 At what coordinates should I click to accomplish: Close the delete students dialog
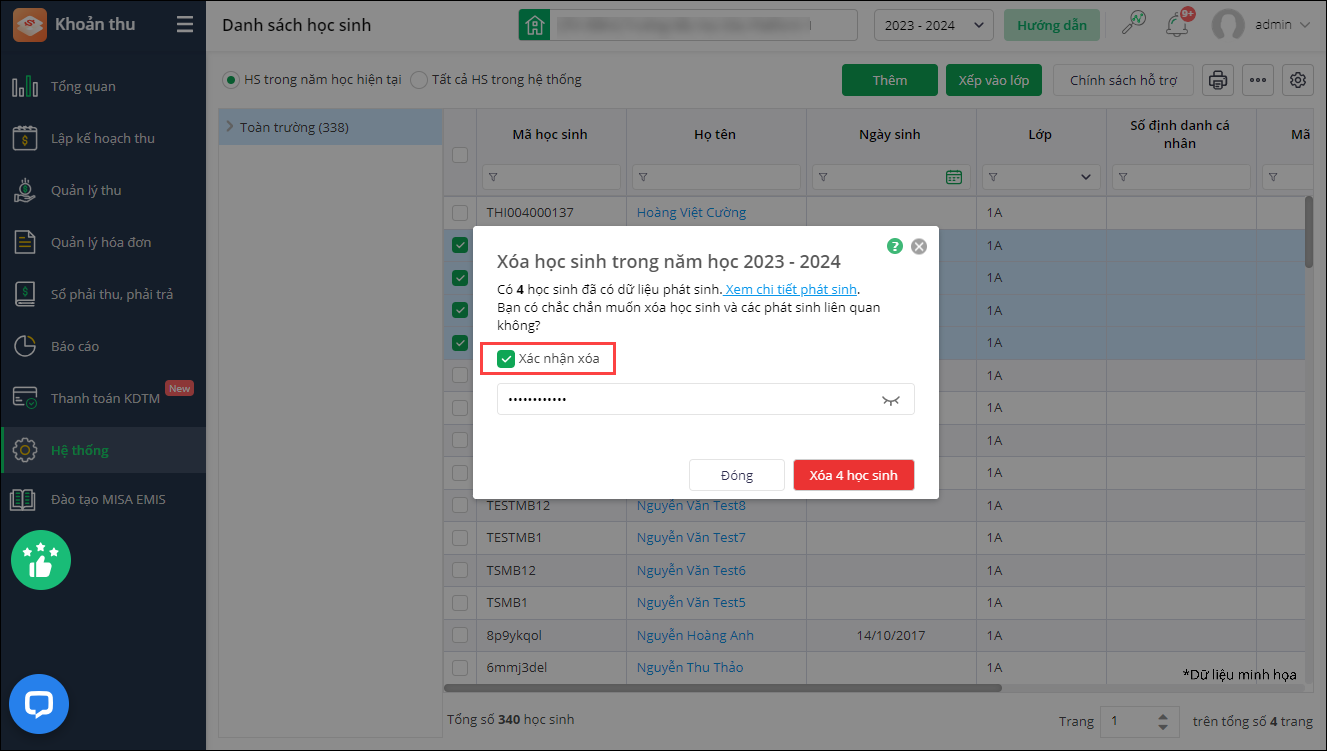pyautogui.click(x=919, y=245)
